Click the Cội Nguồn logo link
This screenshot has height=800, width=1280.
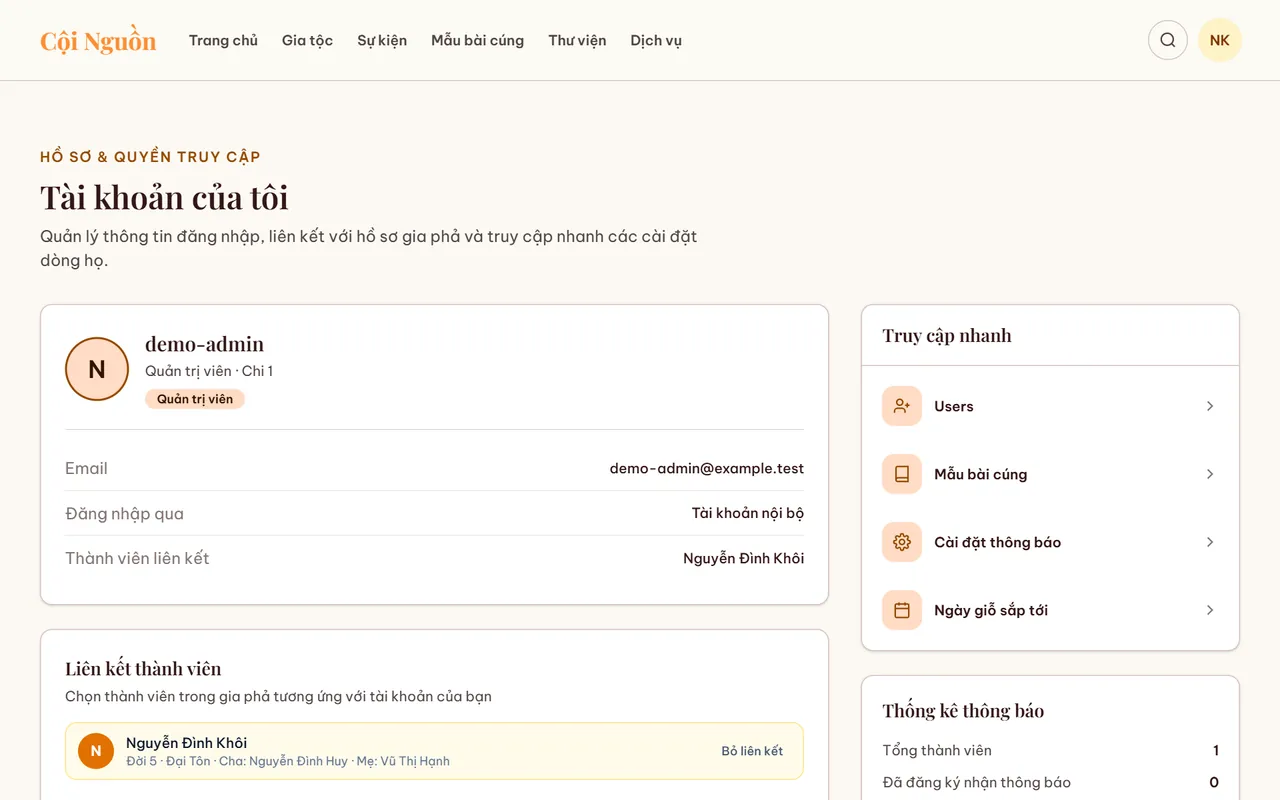98,41
